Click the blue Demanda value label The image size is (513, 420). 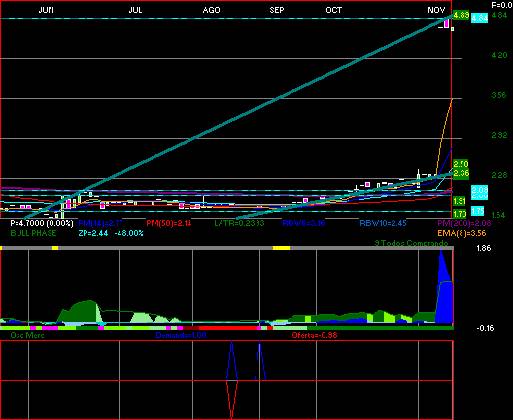[x=181, y=335]
